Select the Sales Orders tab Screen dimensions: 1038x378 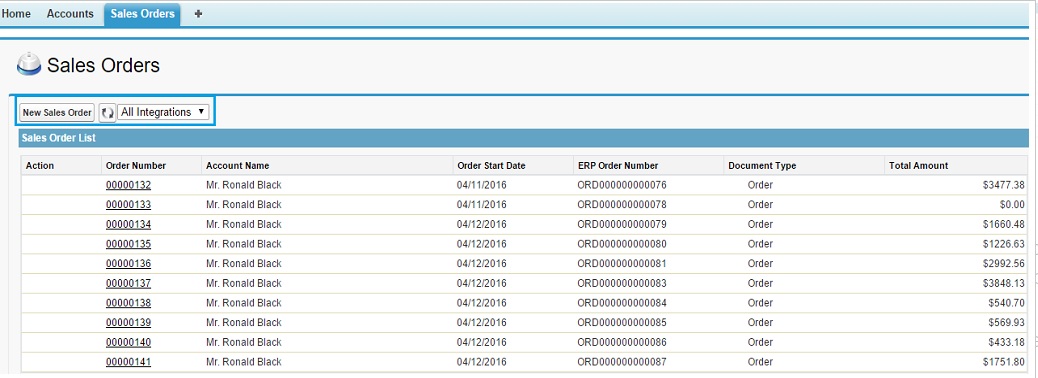click(142, 14)
